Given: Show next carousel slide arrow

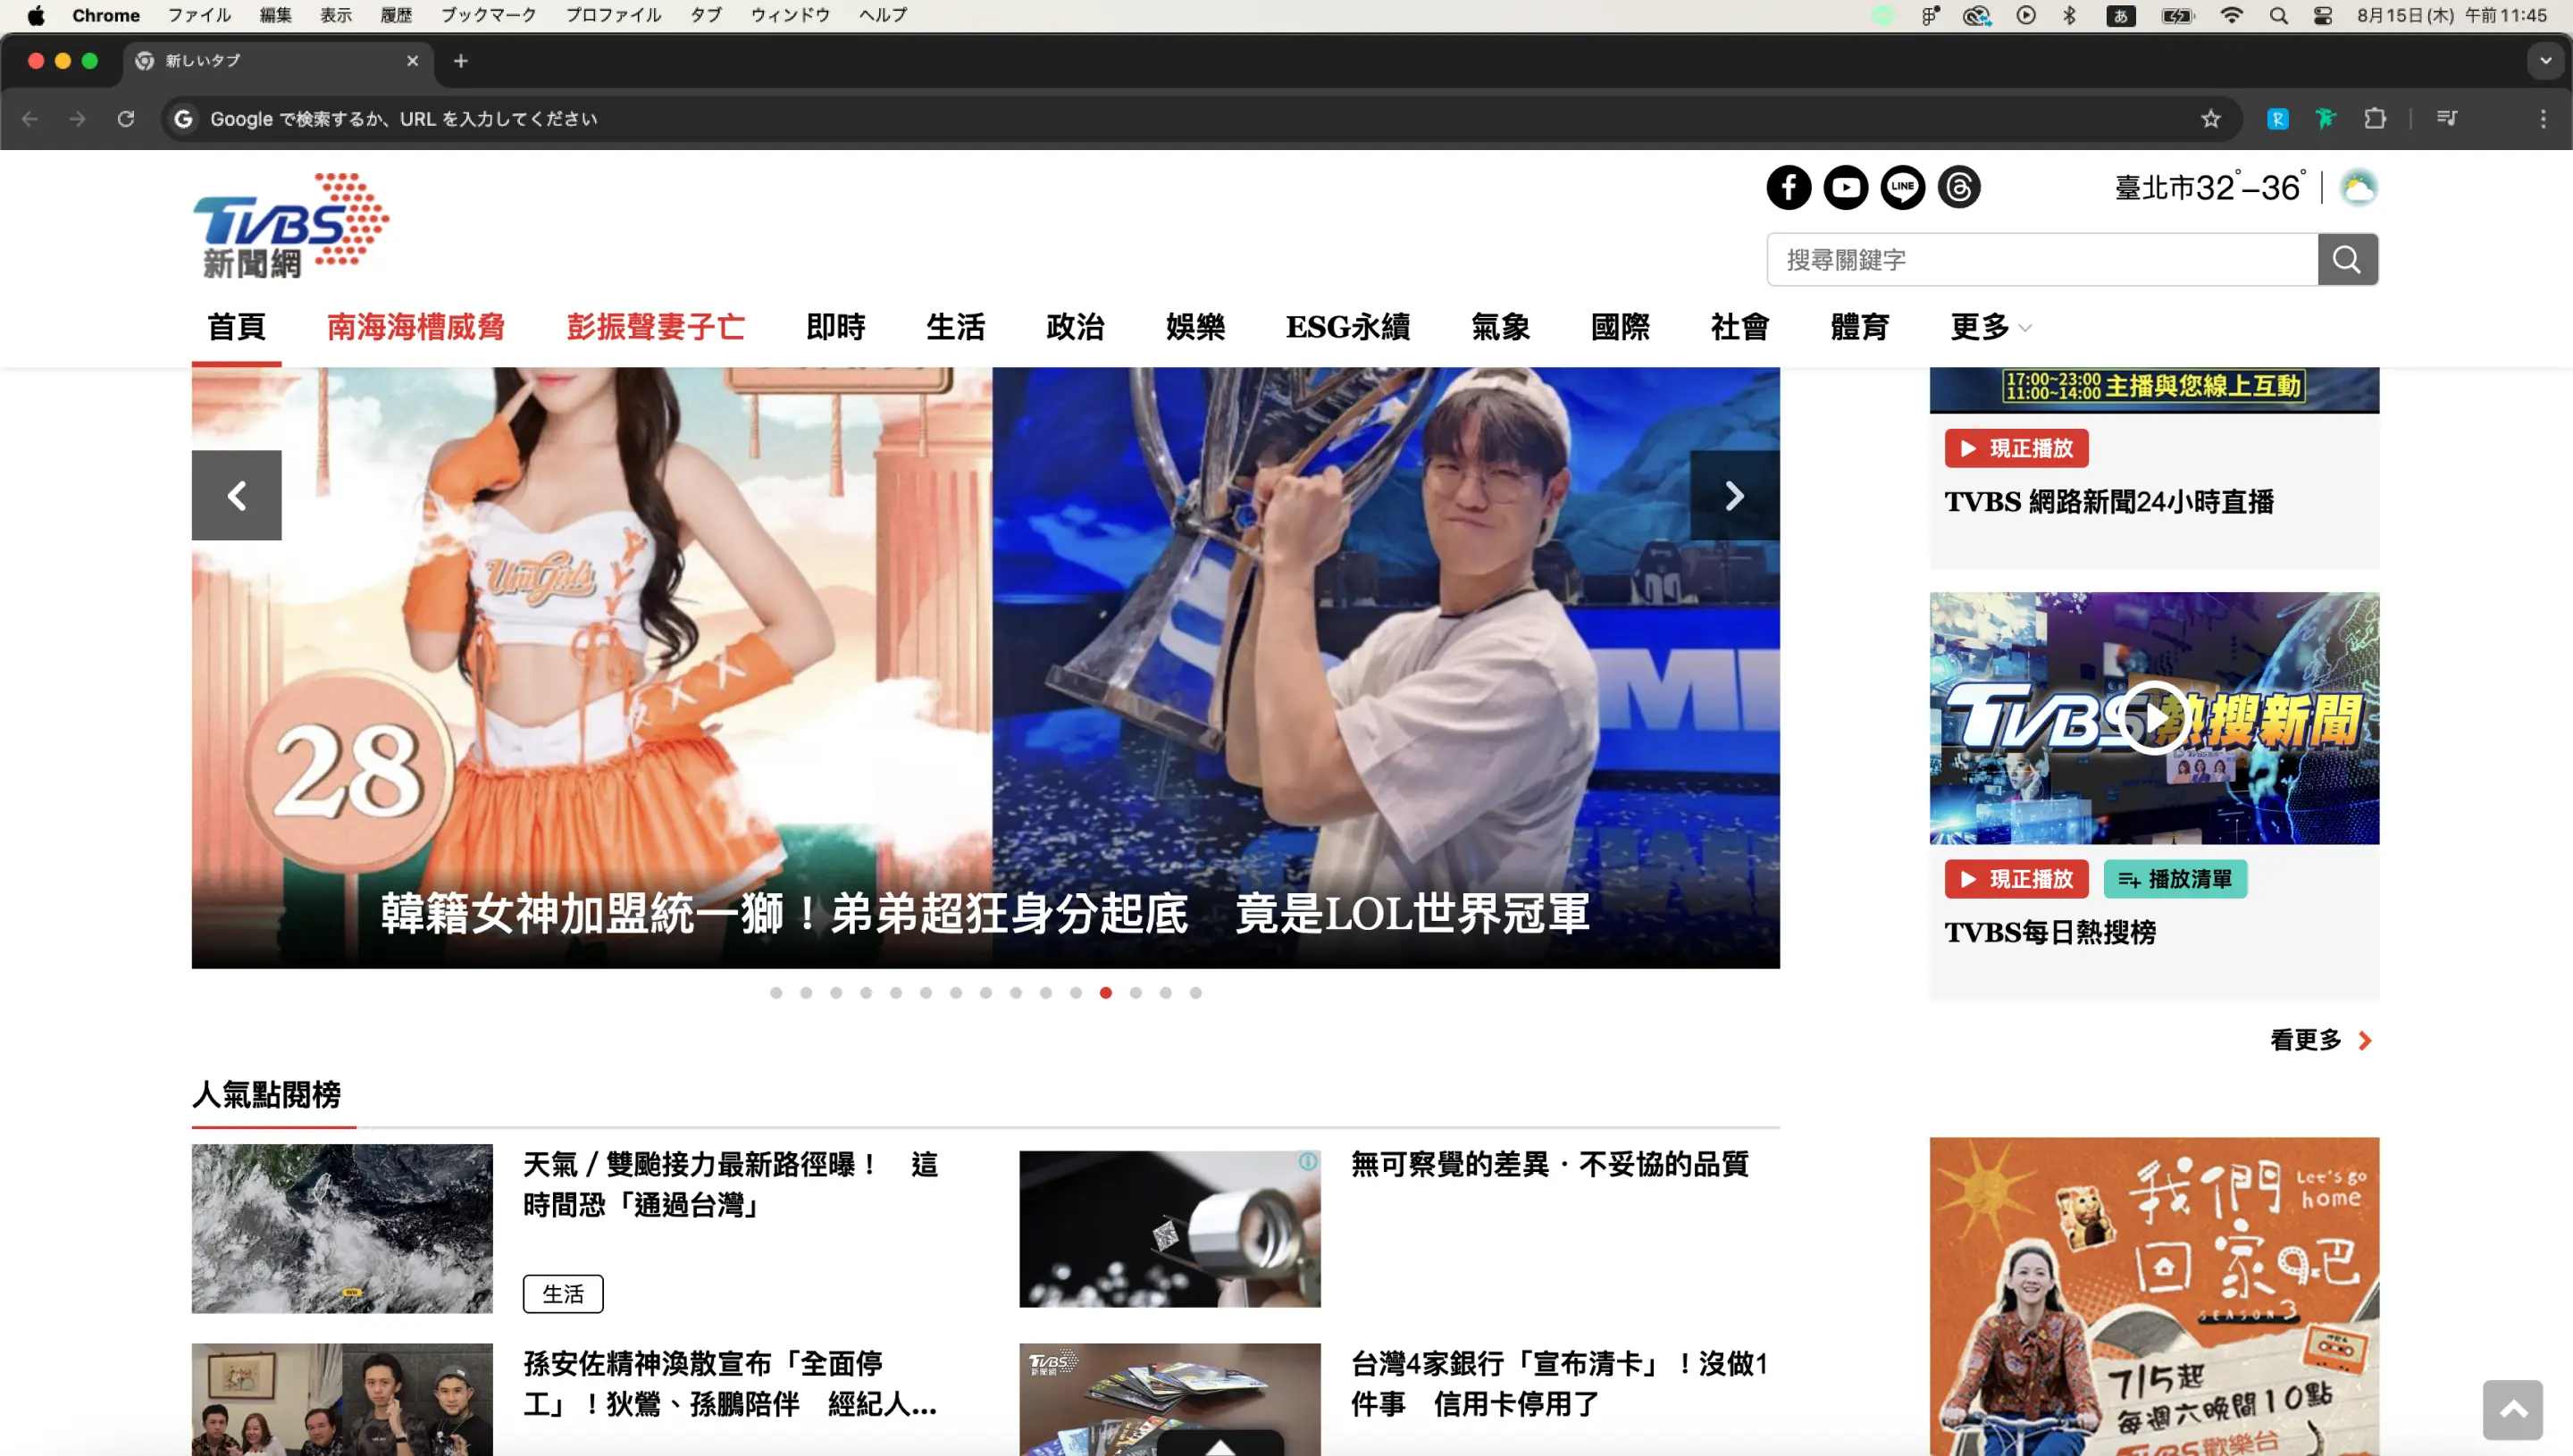Looking at the screenshot, I should pos(1734,496).
